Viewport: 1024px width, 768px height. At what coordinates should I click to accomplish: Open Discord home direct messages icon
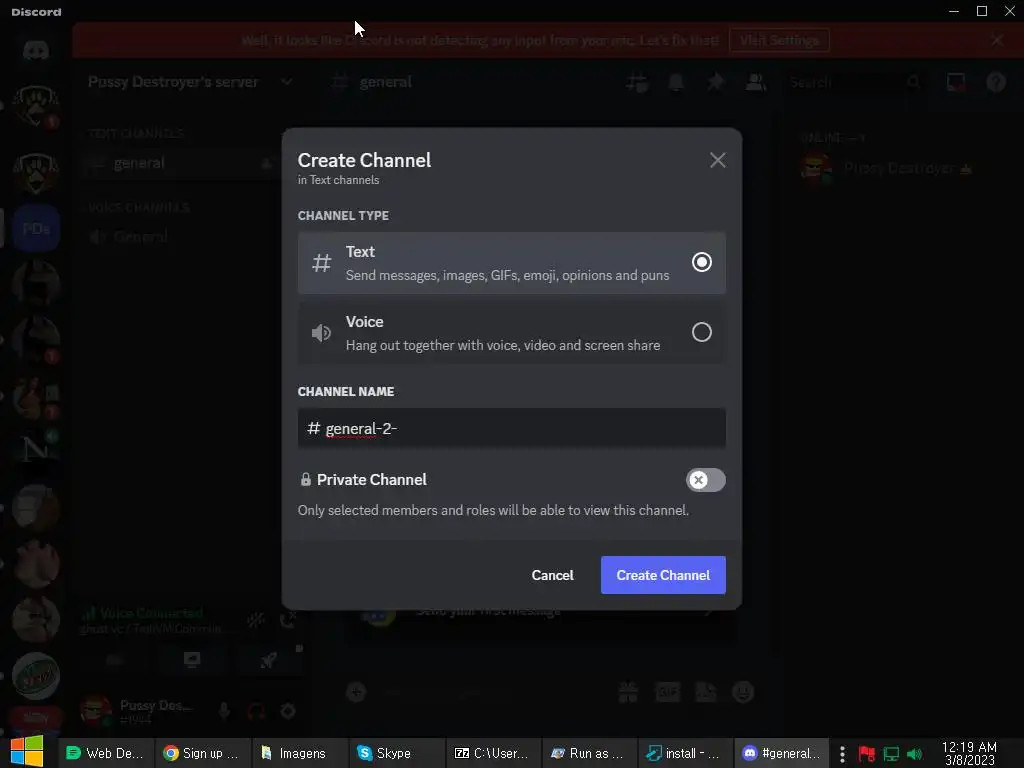tap(36, 50)
